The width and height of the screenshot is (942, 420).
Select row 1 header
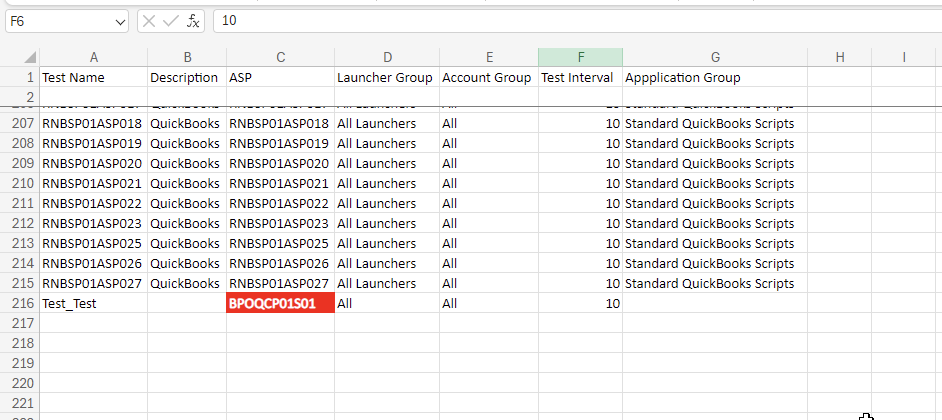[x=20, y=78]
